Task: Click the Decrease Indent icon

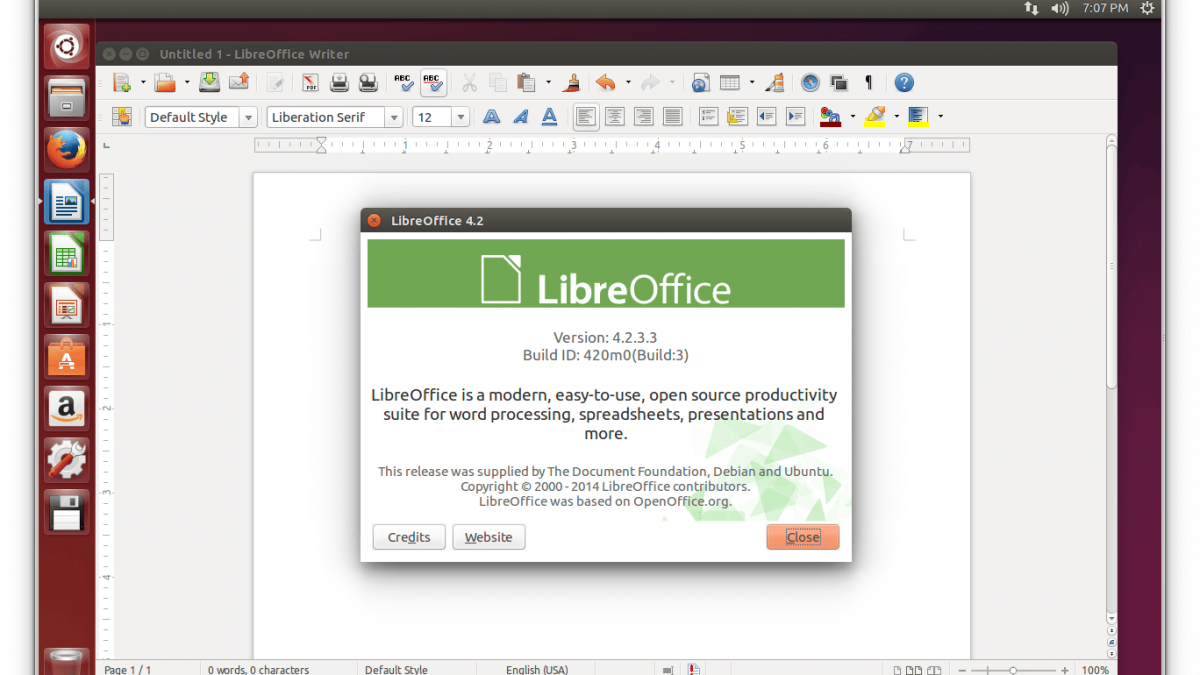Action: tap(767, 117)
